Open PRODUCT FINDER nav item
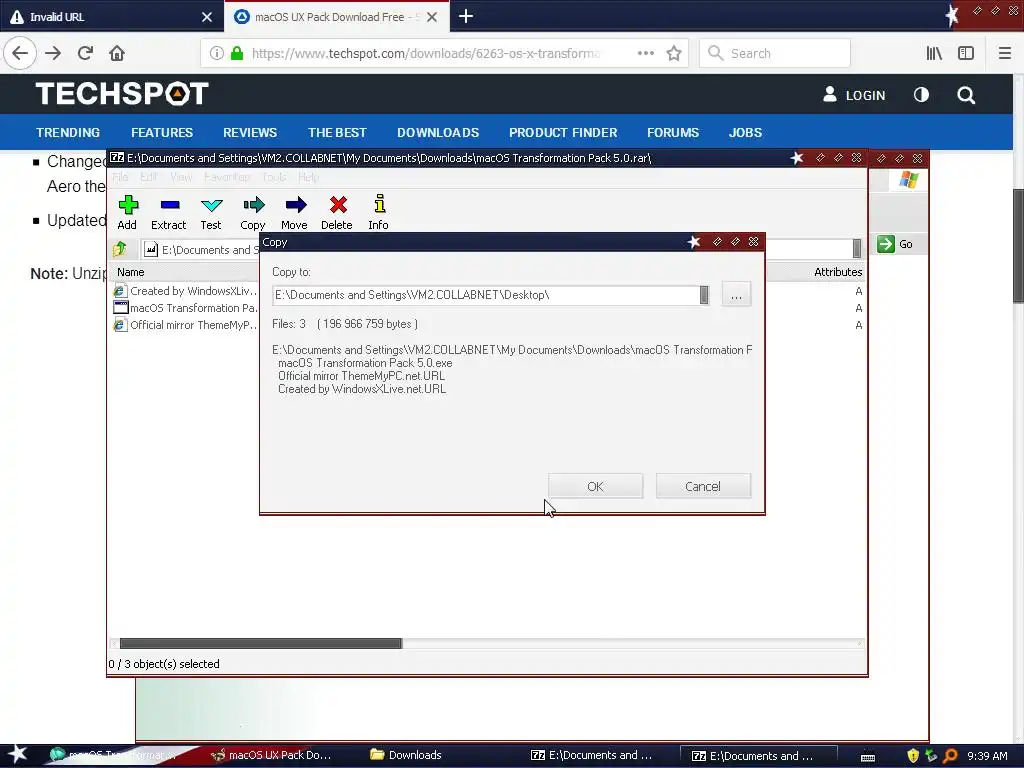1024x768 pixels. (x=563, y=133)
